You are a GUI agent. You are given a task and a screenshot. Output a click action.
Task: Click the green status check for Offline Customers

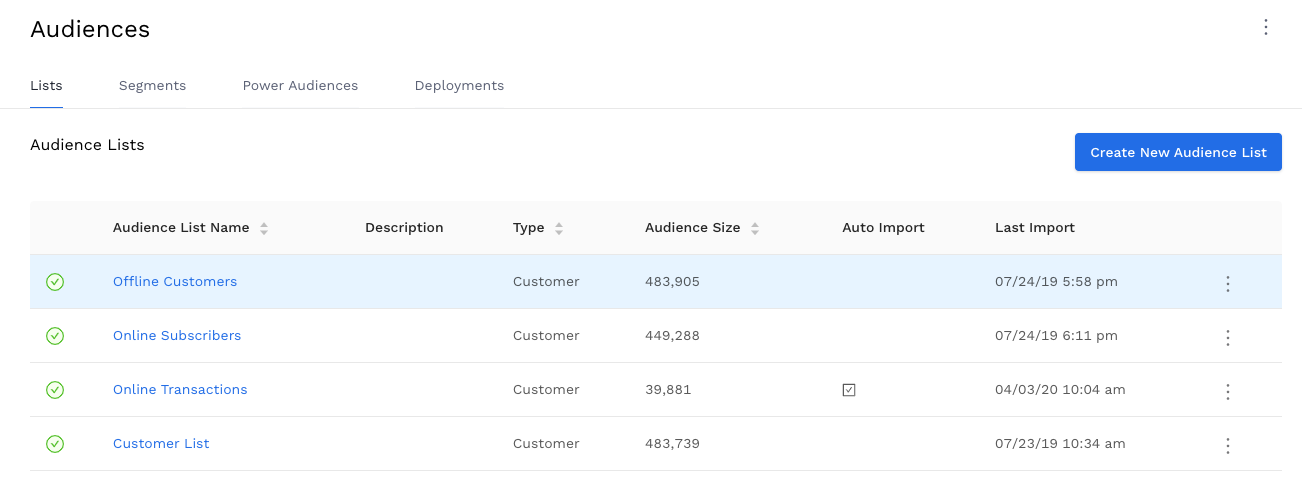point(55,282)
